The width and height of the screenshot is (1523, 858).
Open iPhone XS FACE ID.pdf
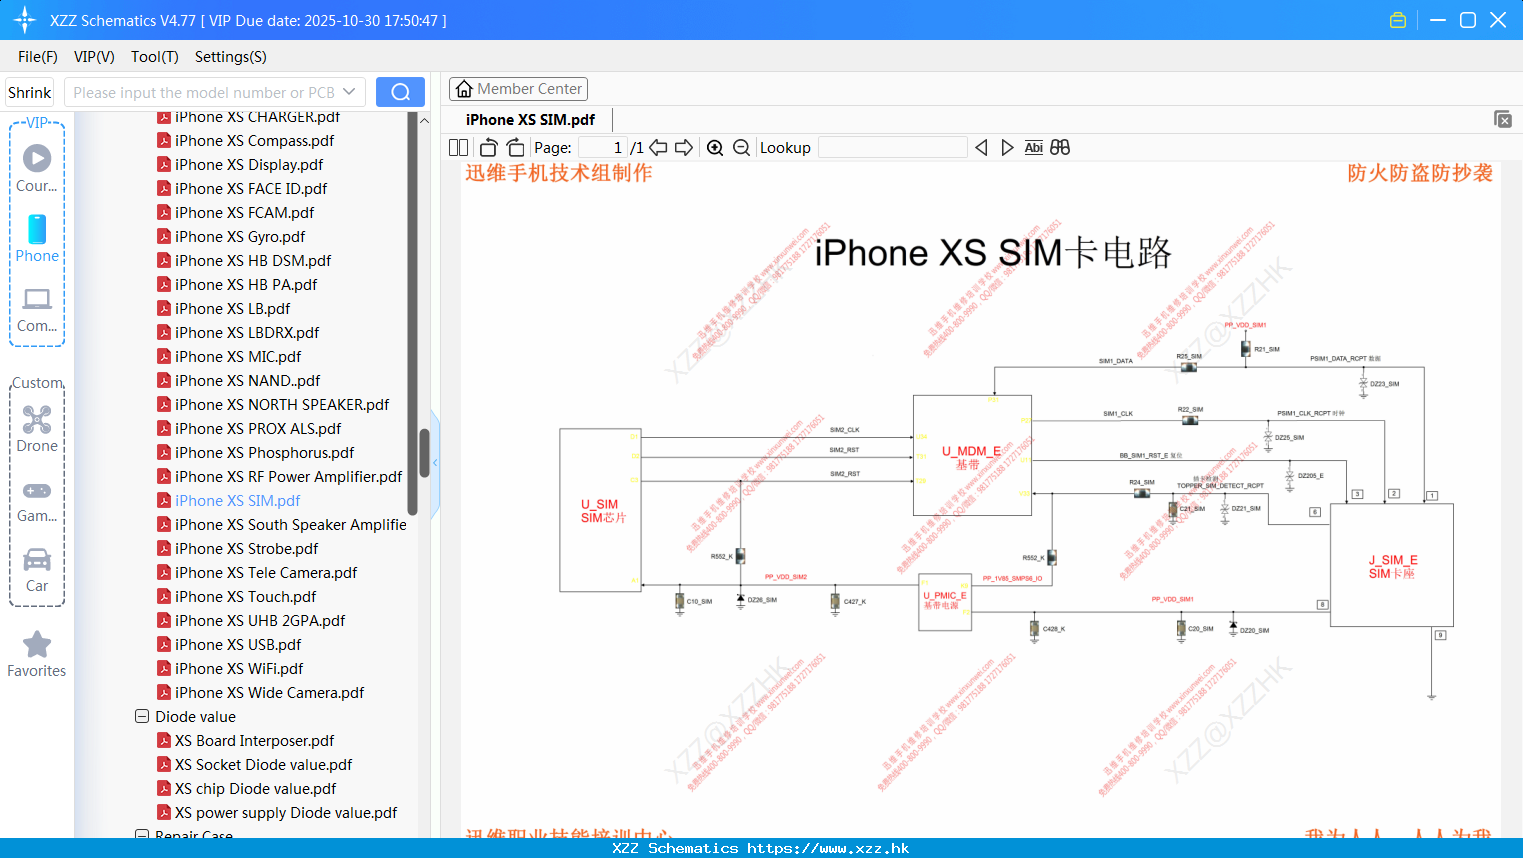(x=251, y=189)
